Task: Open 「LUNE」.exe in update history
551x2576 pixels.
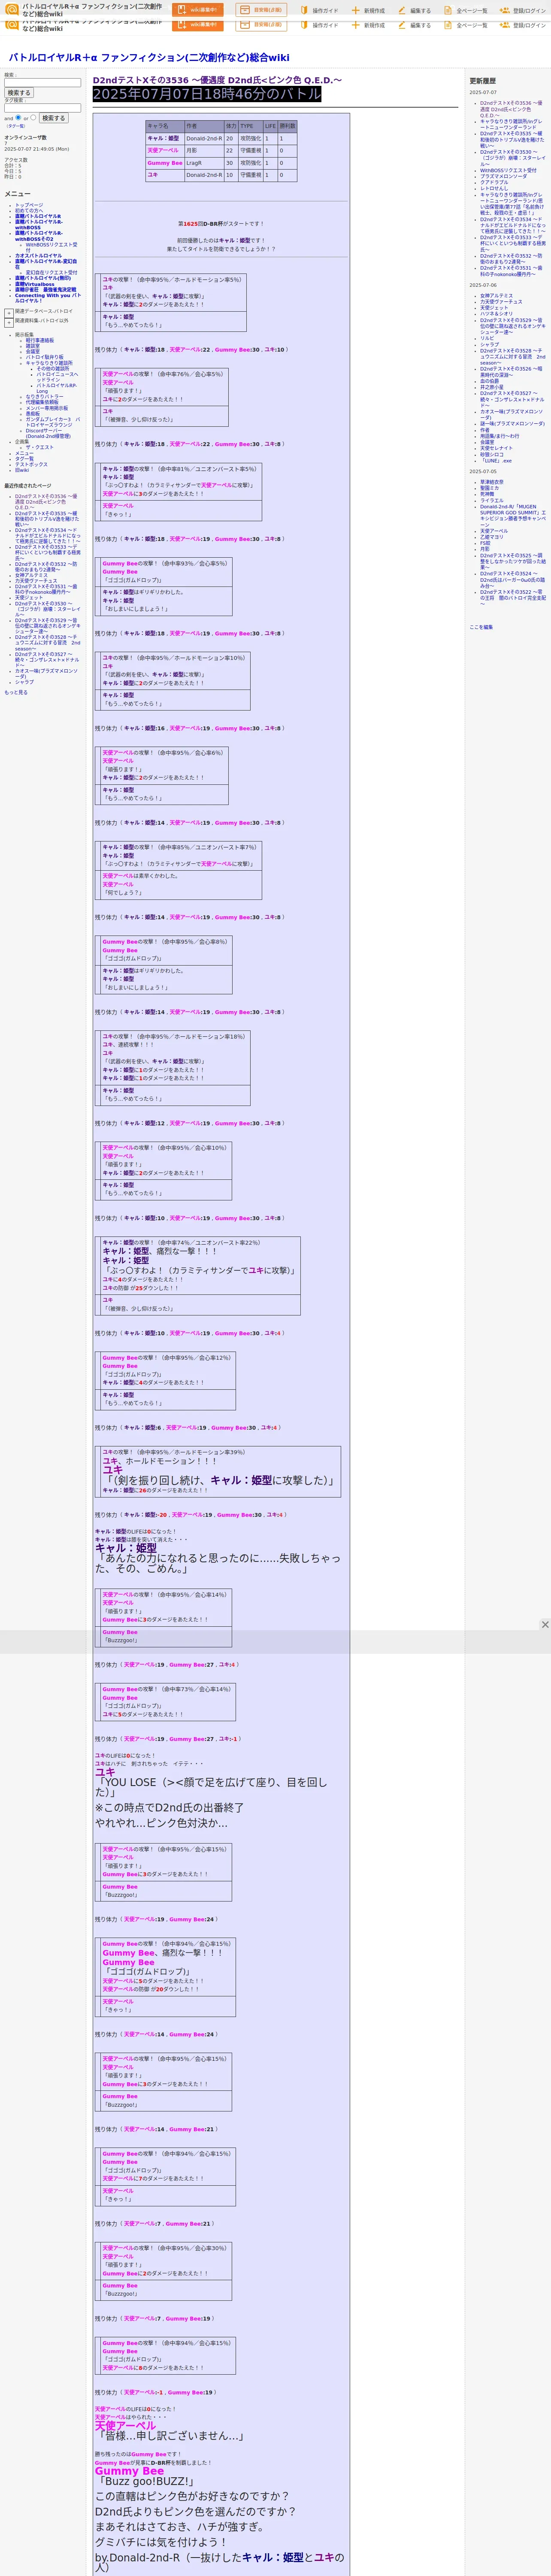Action: pos(496,461)
